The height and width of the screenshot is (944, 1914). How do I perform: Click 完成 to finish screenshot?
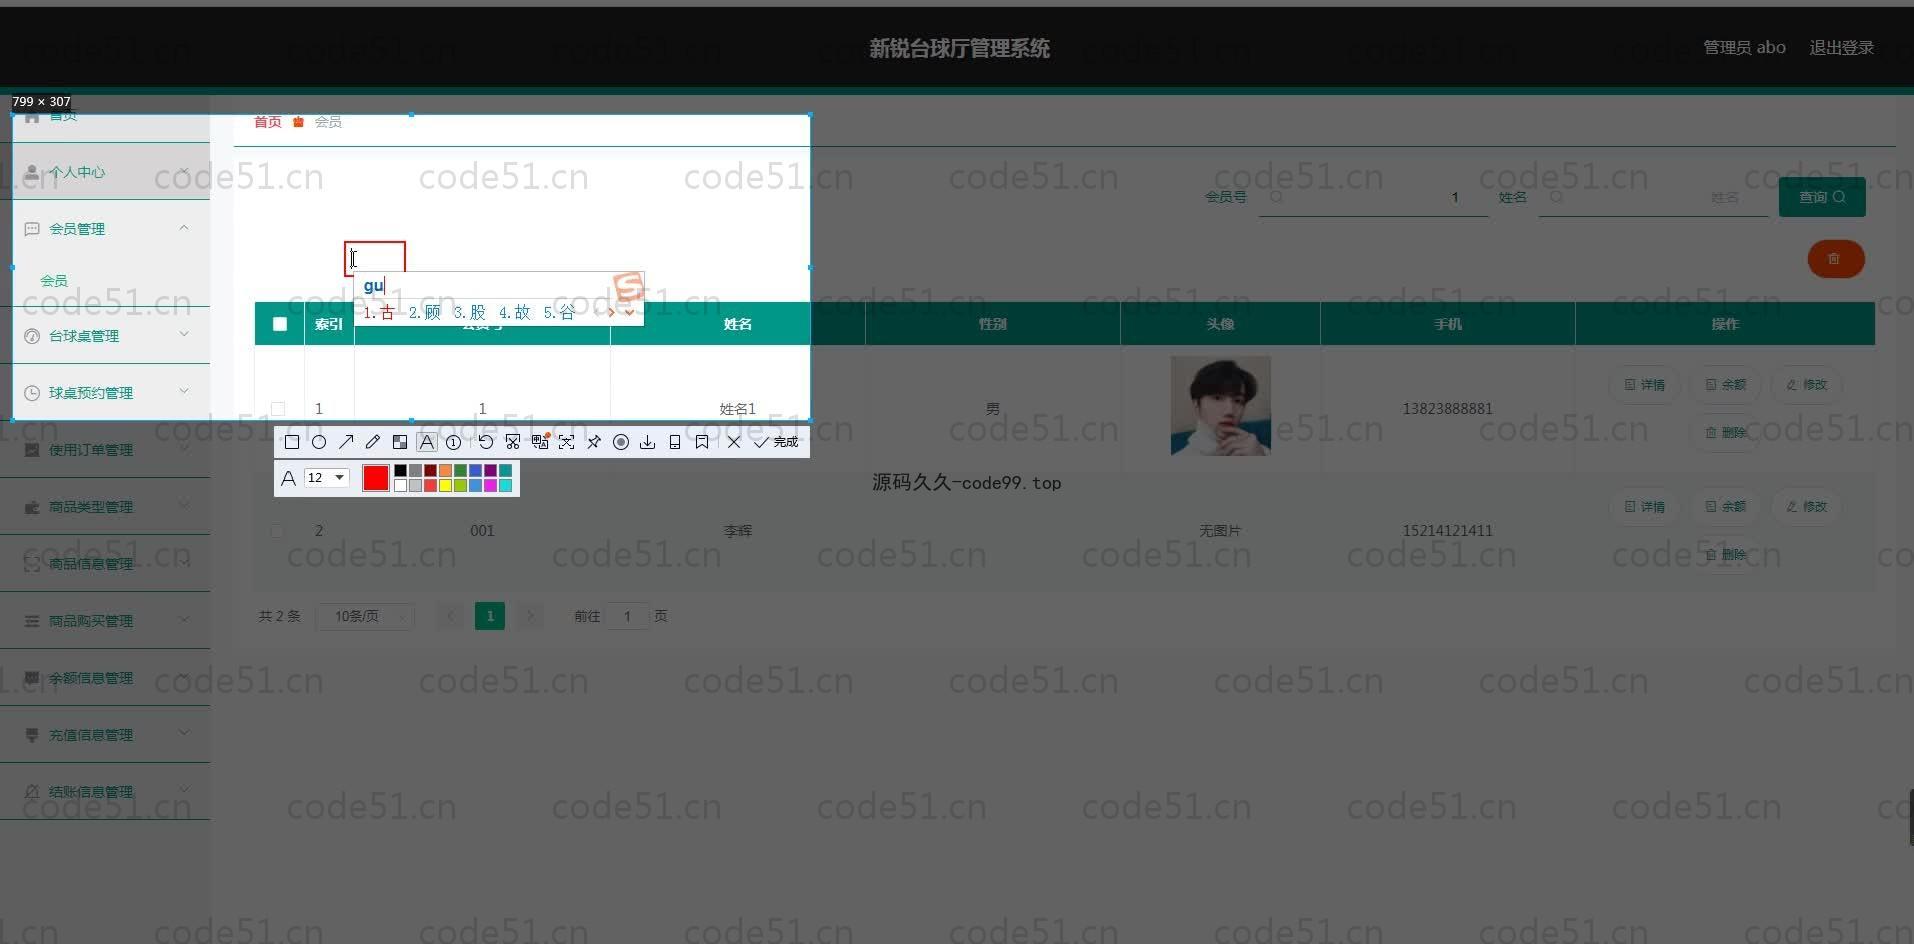(776, 442)
